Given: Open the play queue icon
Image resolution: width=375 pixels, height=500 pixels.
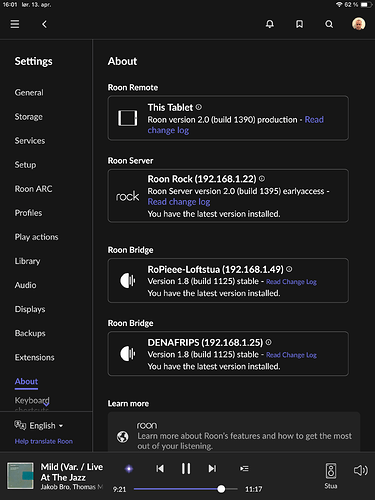Looking at the screenshot, I should pos(244,469).
